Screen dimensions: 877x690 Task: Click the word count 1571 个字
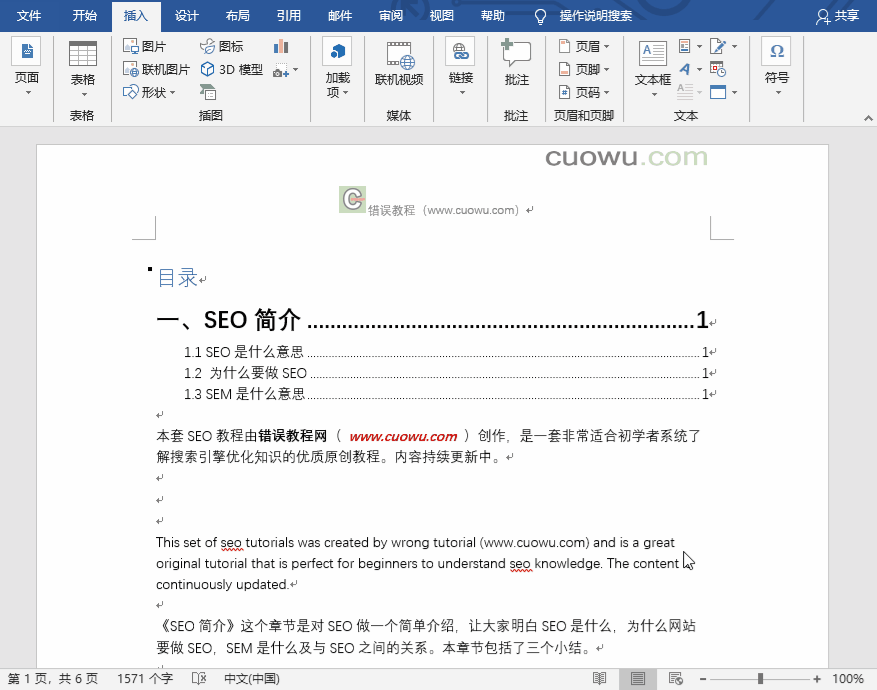click(145, 679)
